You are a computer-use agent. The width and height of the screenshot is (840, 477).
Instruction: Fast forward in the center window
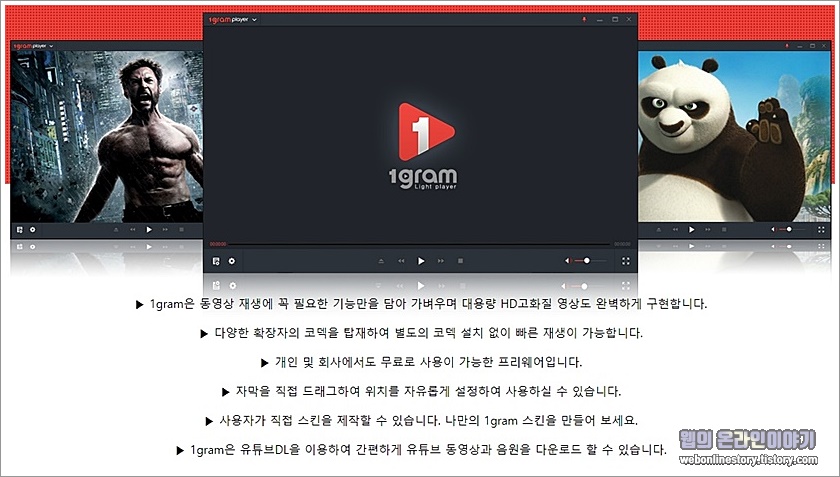[440, 261]
